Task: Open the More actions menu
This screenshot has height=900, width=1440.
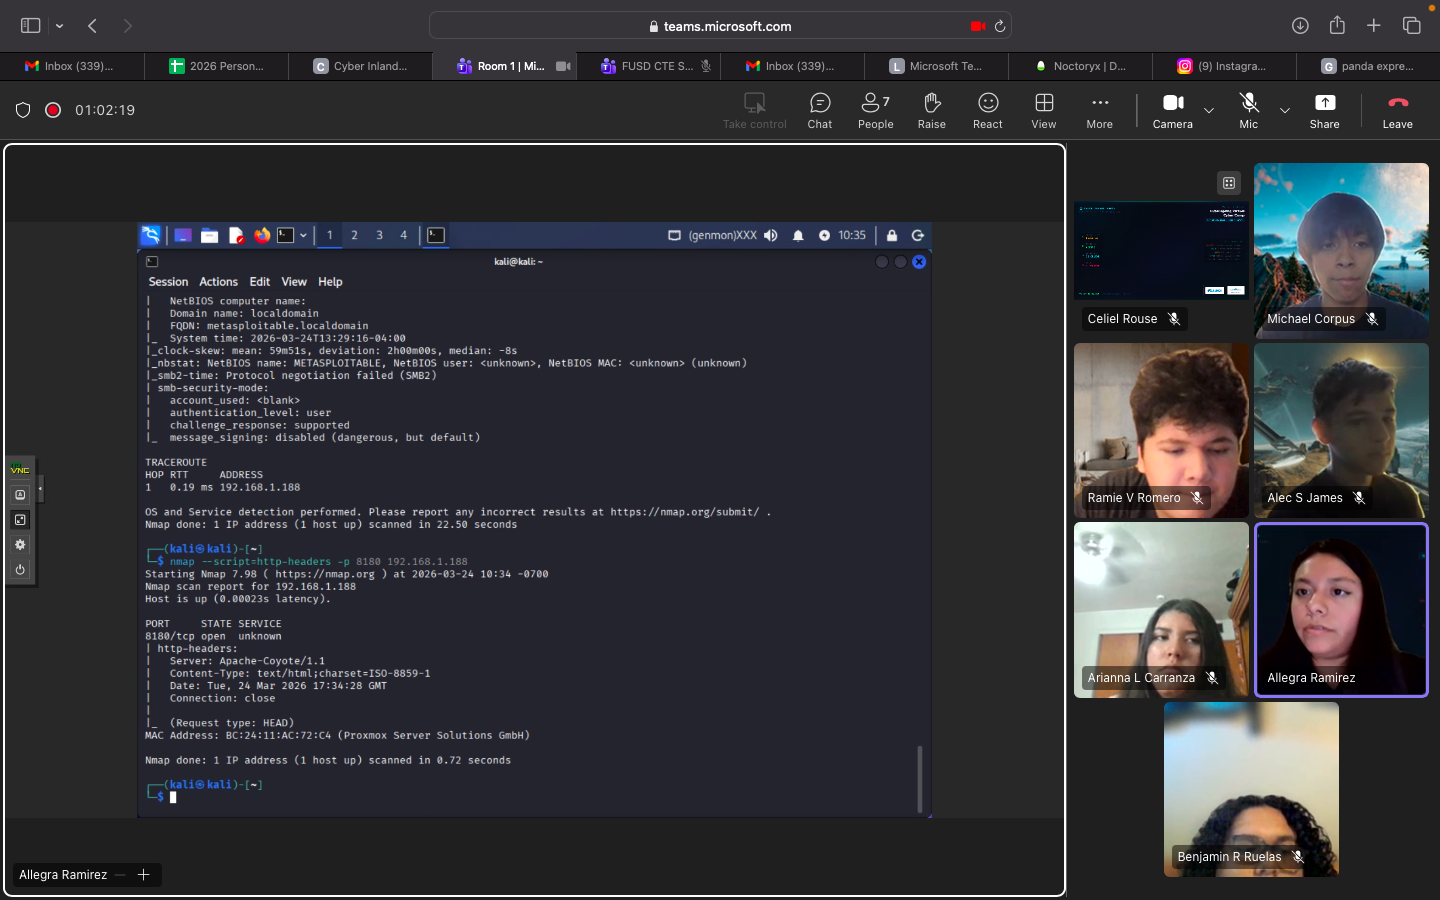Action: click(1099, 110)
